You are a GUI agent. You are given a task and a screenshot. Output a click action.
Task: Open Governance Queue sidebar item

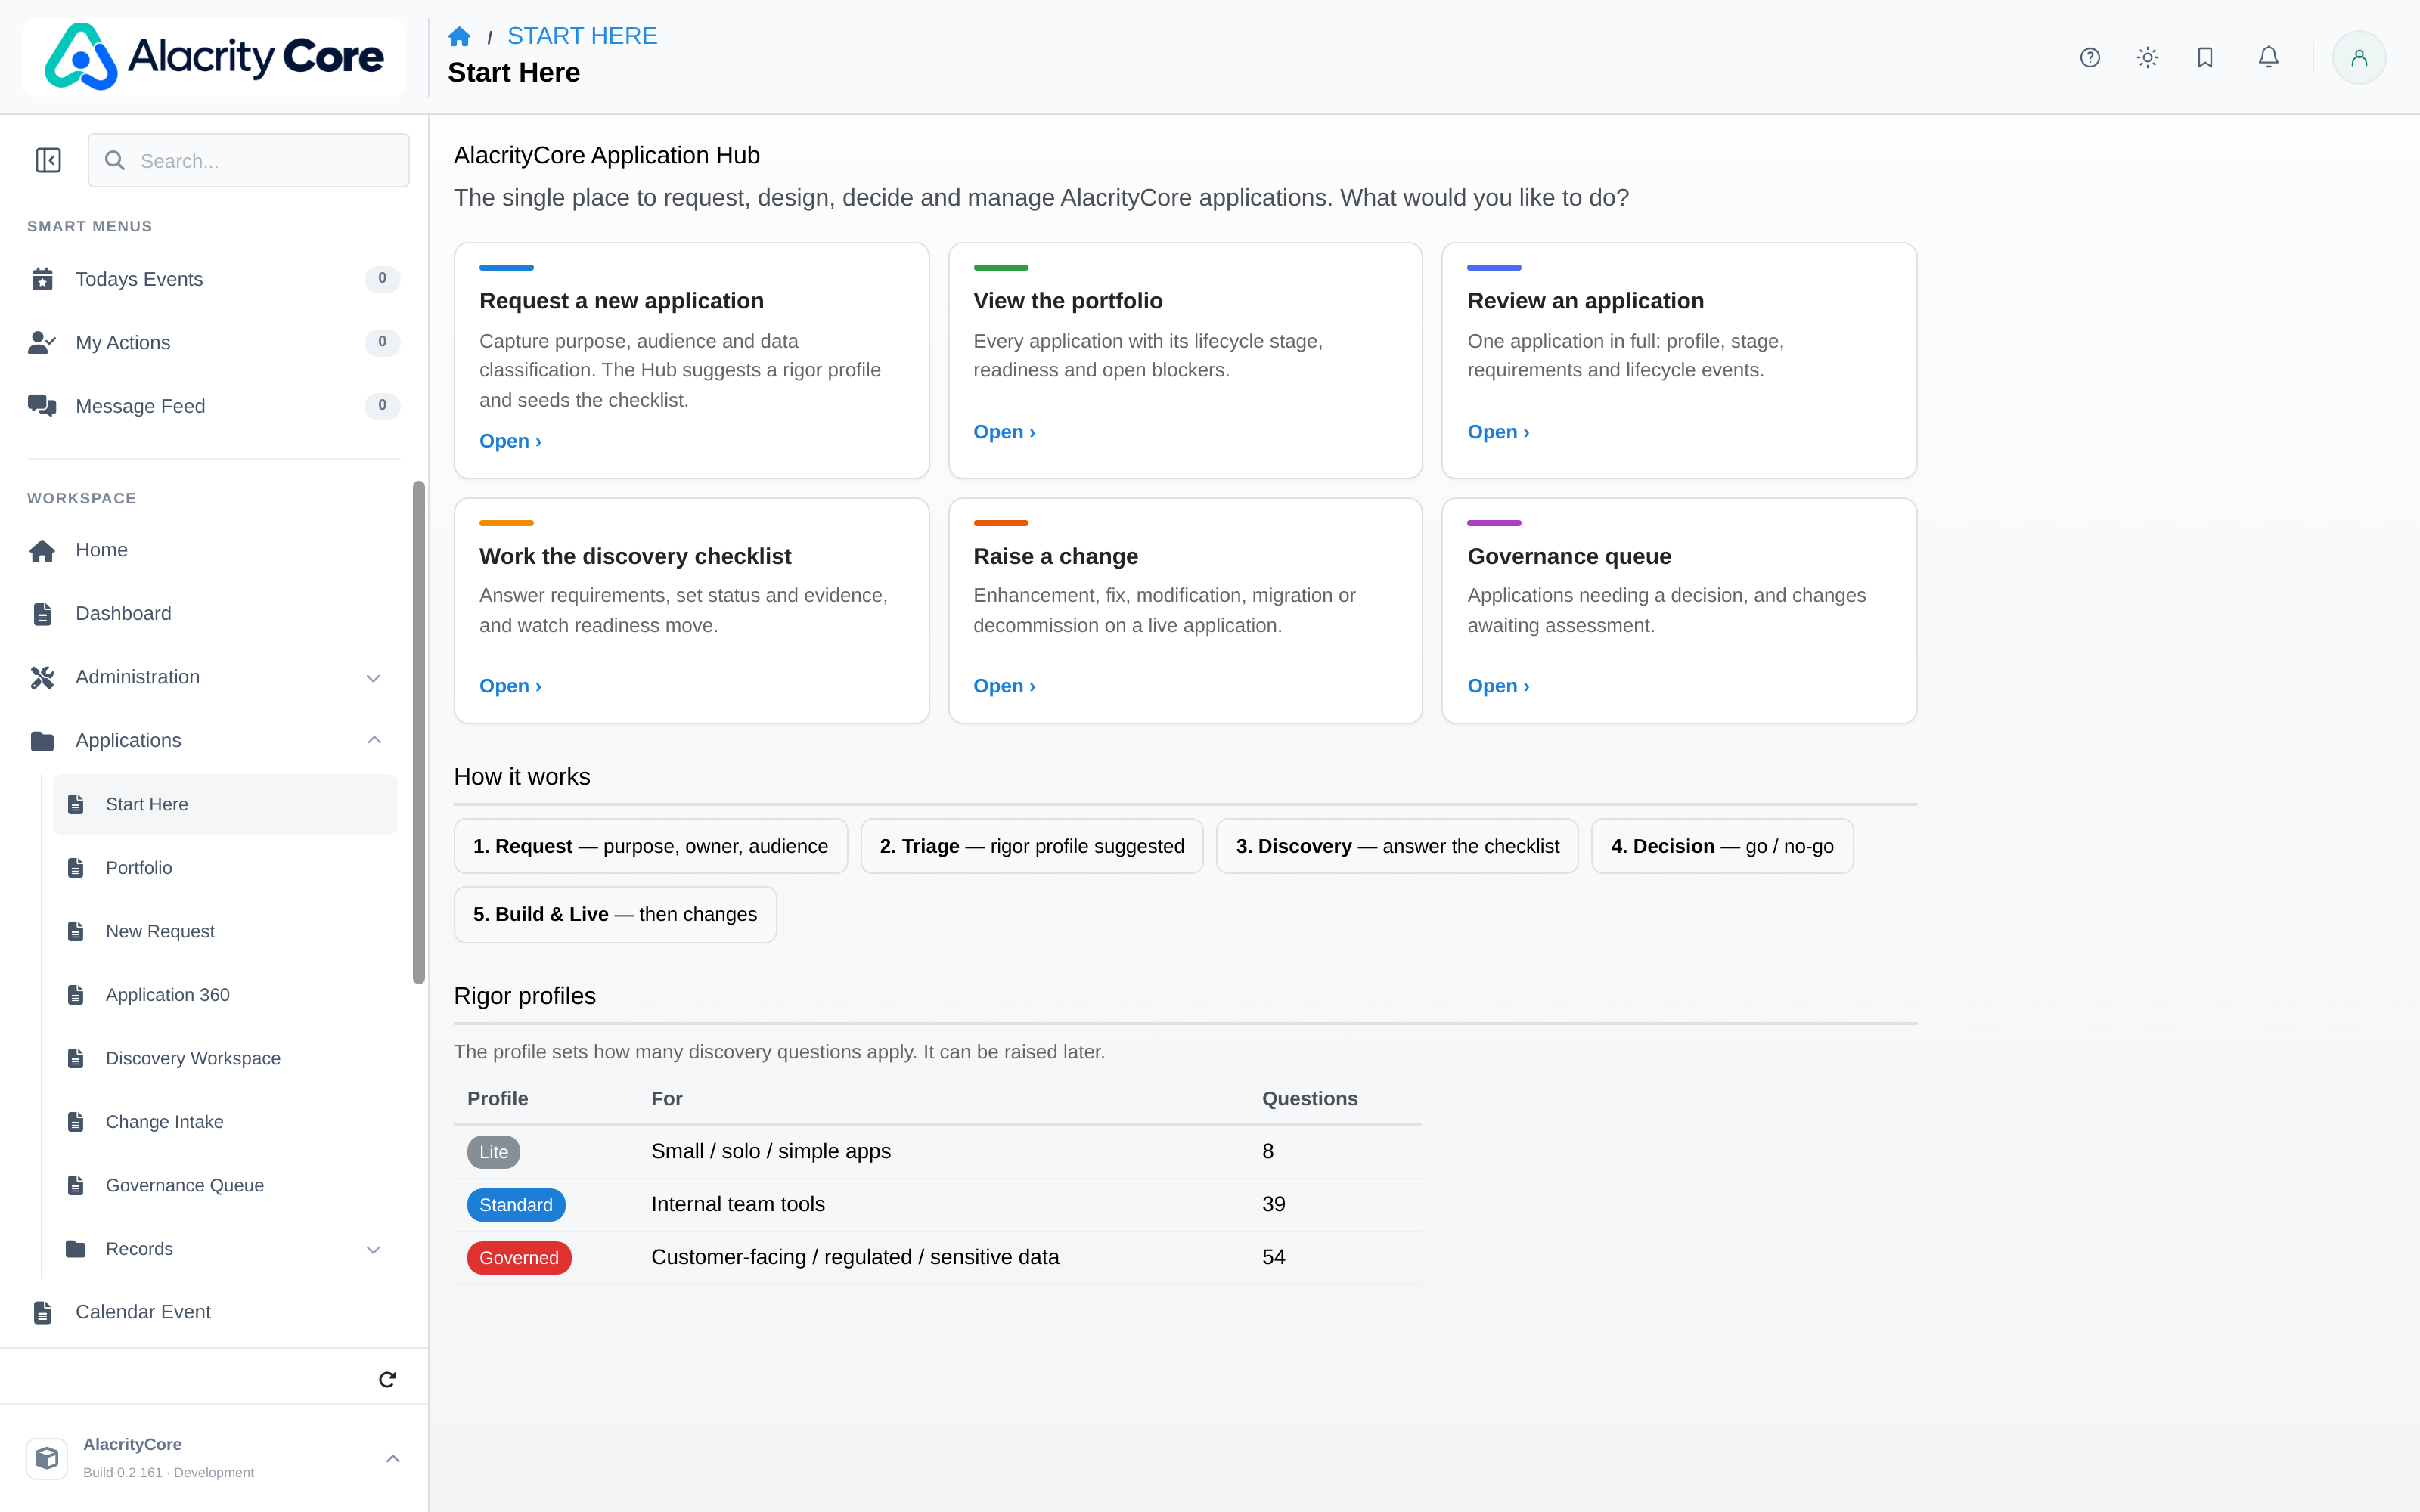225,1185
